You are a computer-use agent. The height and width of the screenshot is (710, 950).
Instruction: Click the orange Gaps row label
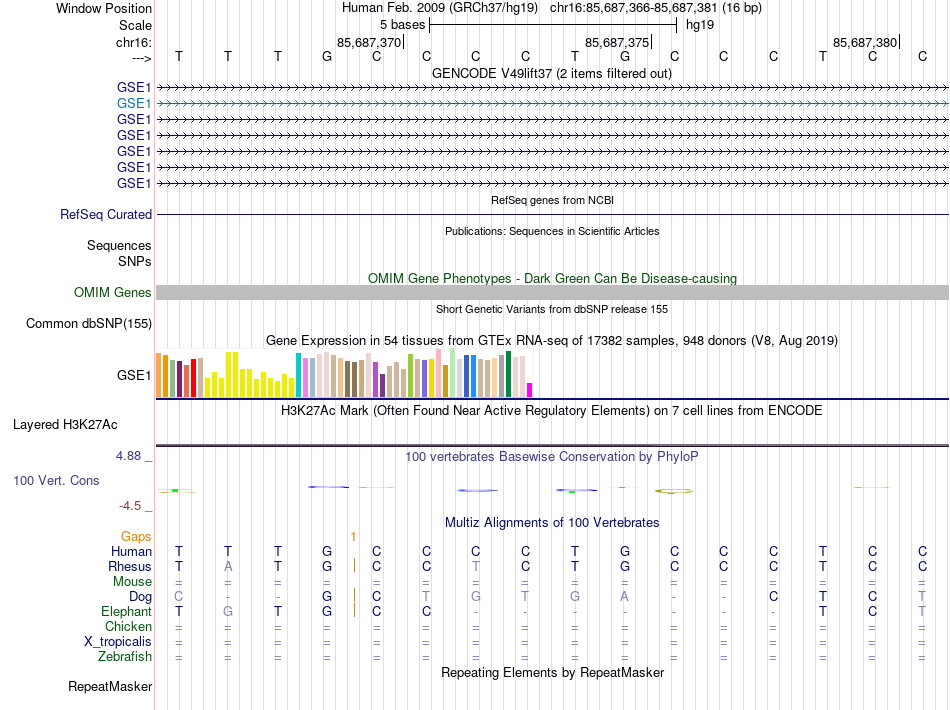pos(136,536)
